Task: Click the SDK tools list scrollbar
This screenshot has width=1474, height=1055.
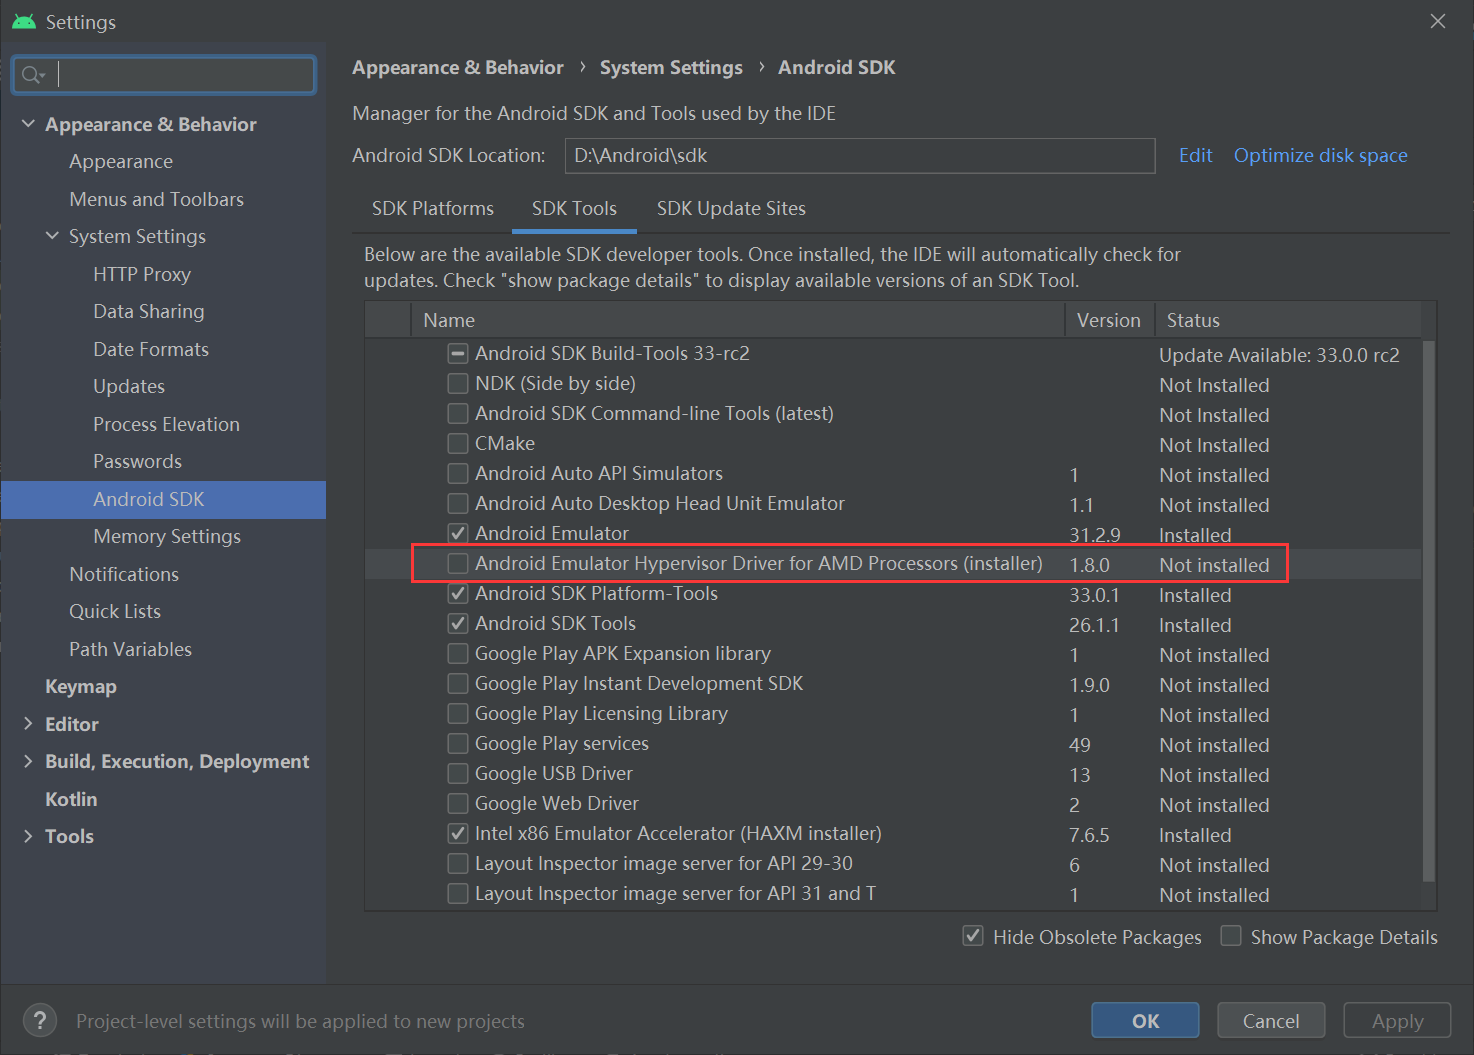Action: pos(1429,611)
